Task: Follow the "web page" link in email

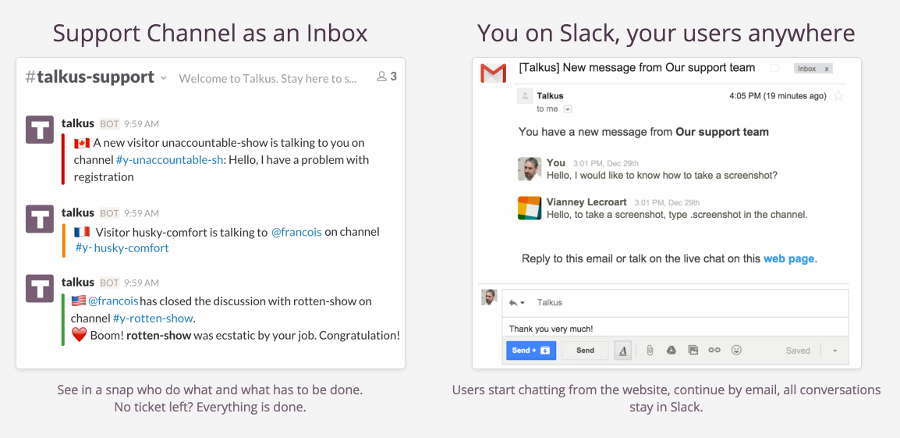Action: tap(789, 258)
